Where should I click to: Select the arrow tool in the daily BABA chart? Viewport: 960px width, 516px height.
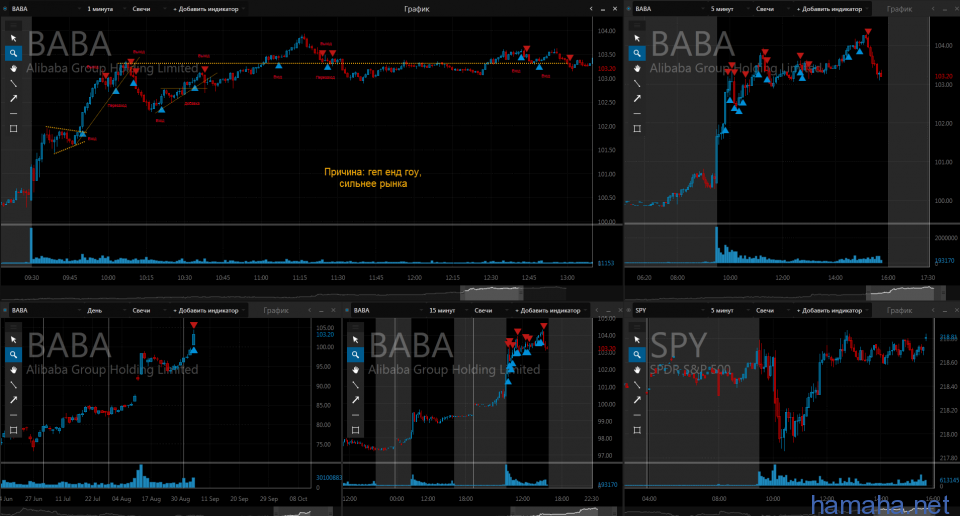pos(13,400)
